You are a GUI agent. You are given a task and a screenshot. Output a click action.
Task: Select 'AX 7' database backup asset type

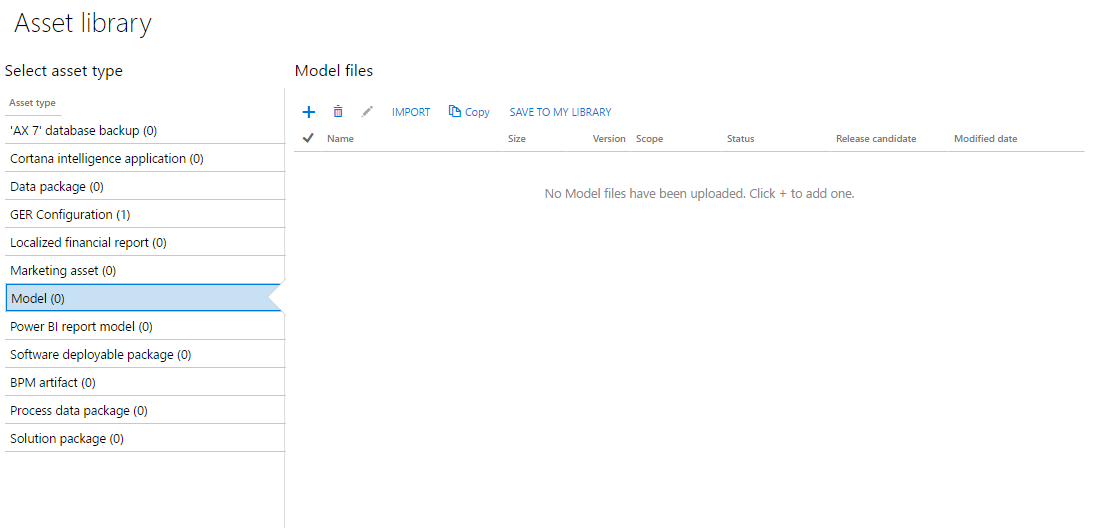(83, 131)
